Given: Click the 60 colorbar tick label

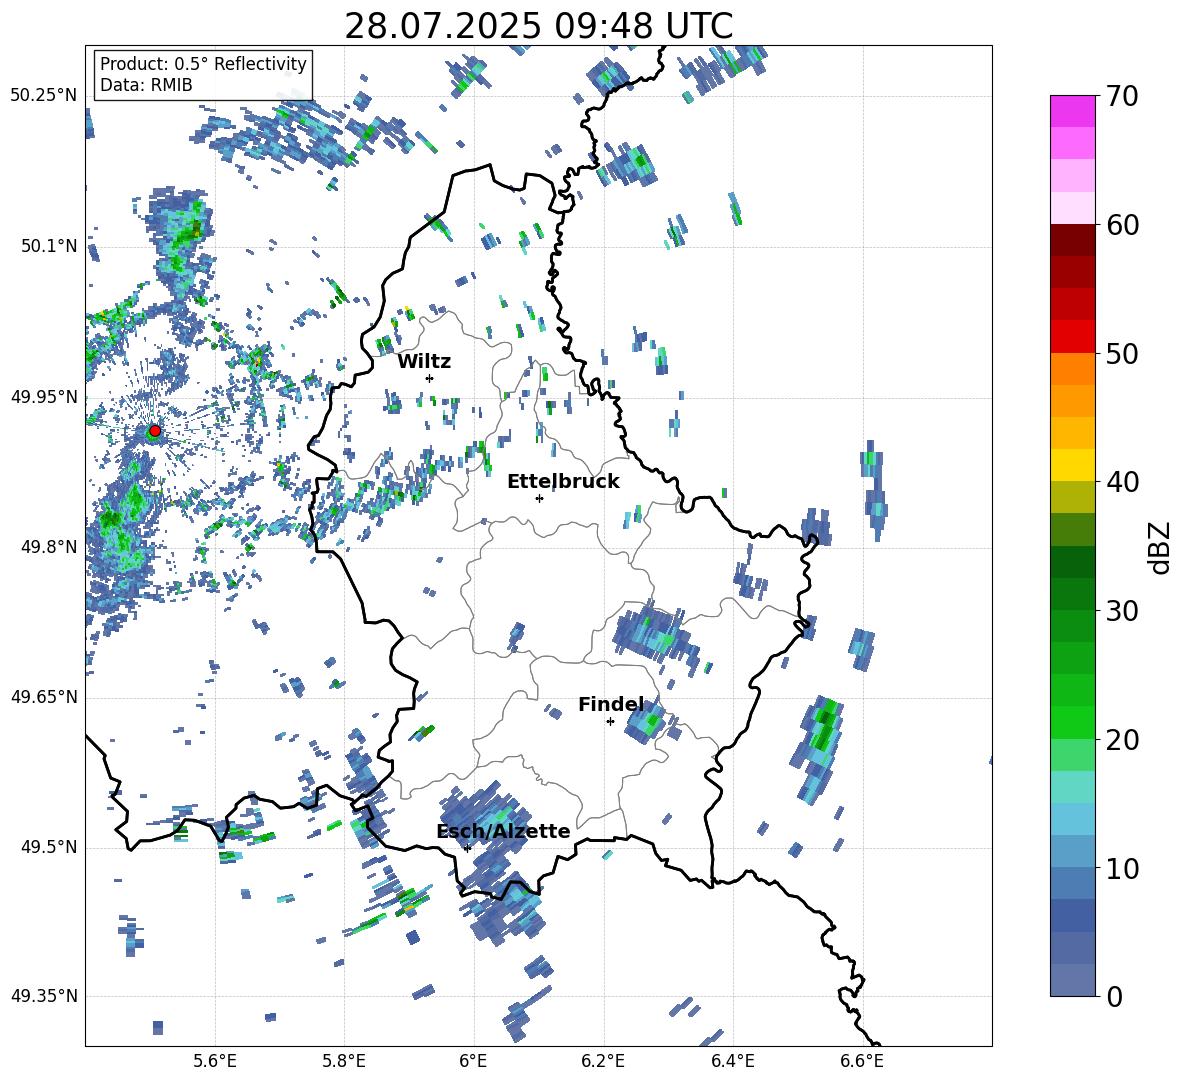Looking at the screenshot, I should [x=1122, y=225].
